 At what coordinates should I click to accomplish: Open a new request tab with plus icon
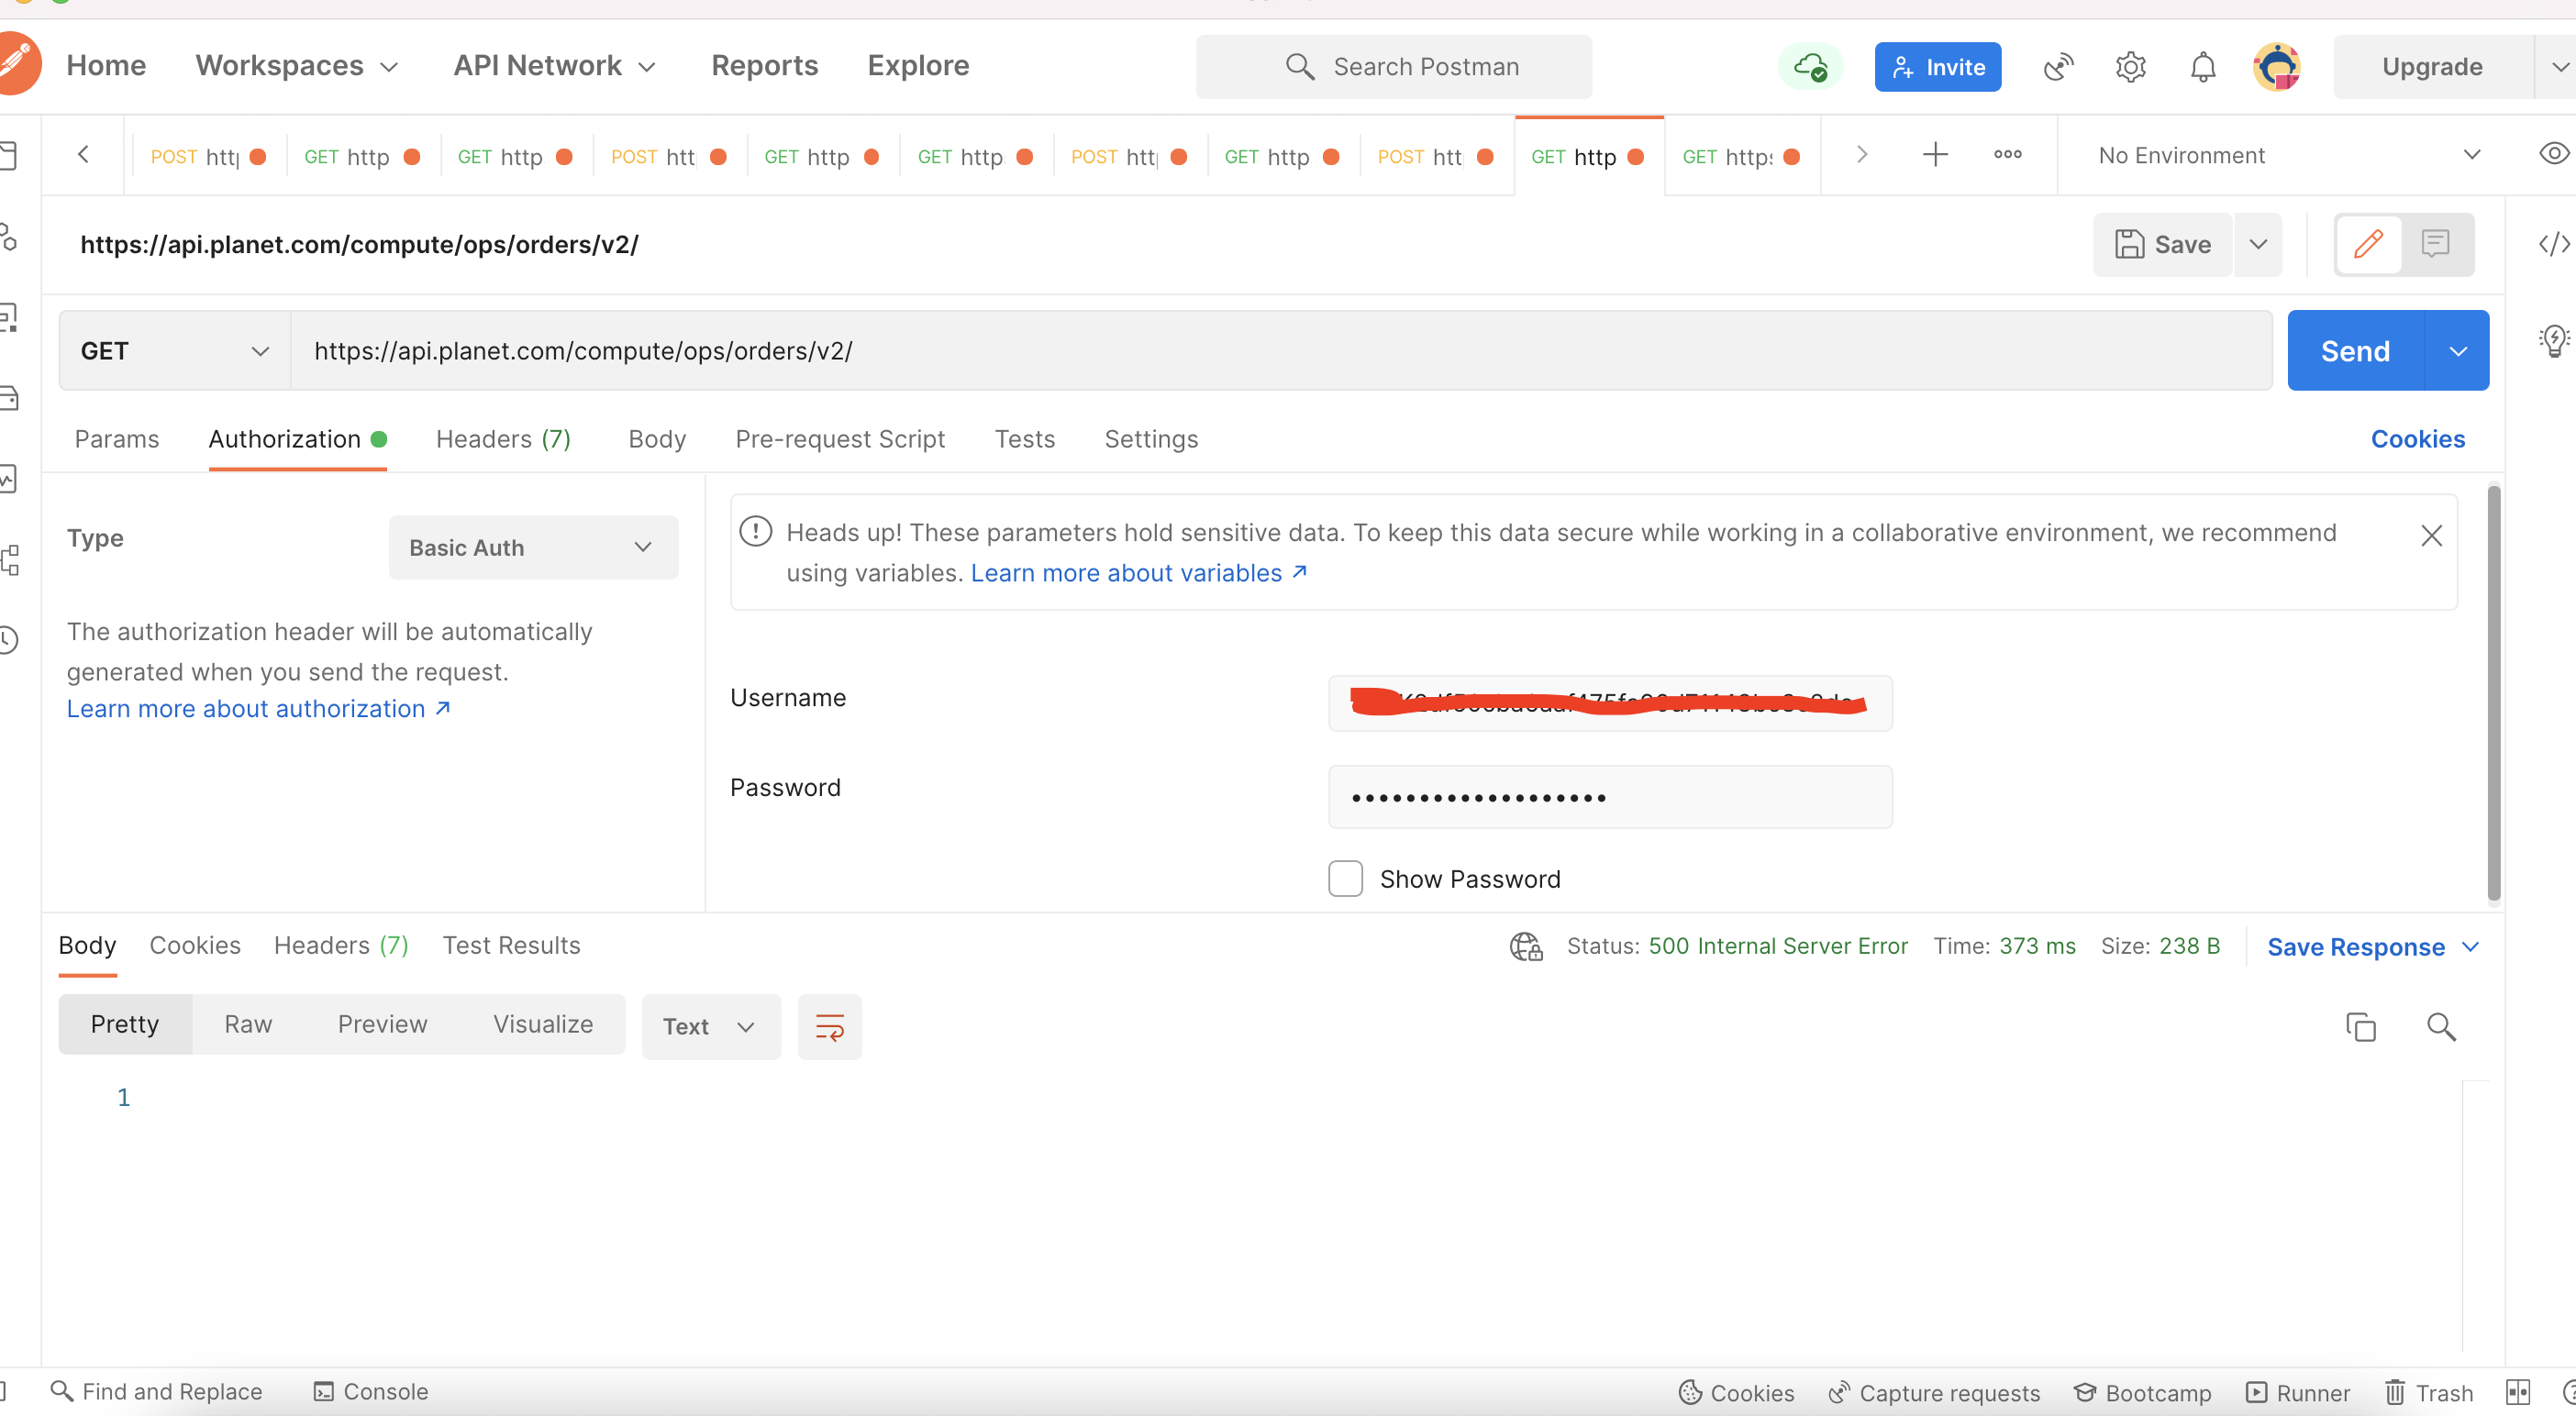click(x=1935, y=155)
